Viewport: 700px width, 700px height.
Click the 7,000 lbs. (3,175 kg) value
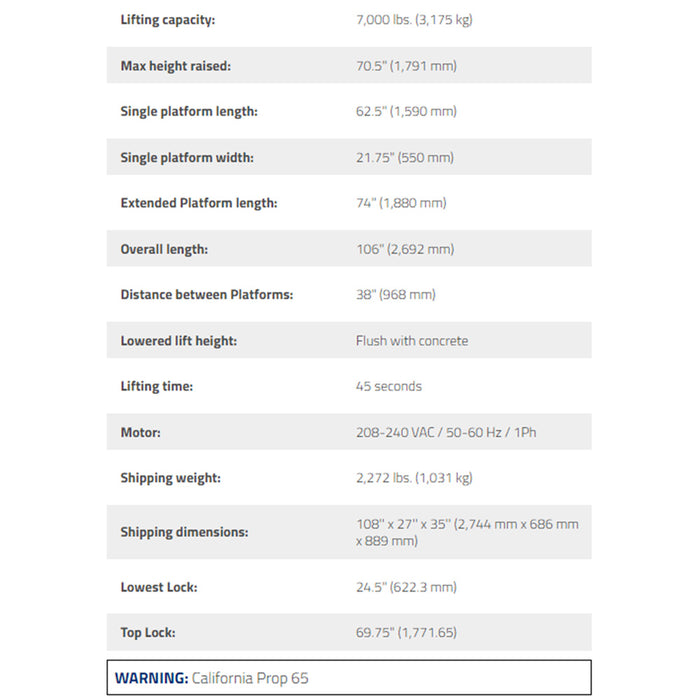click(414, 20)
